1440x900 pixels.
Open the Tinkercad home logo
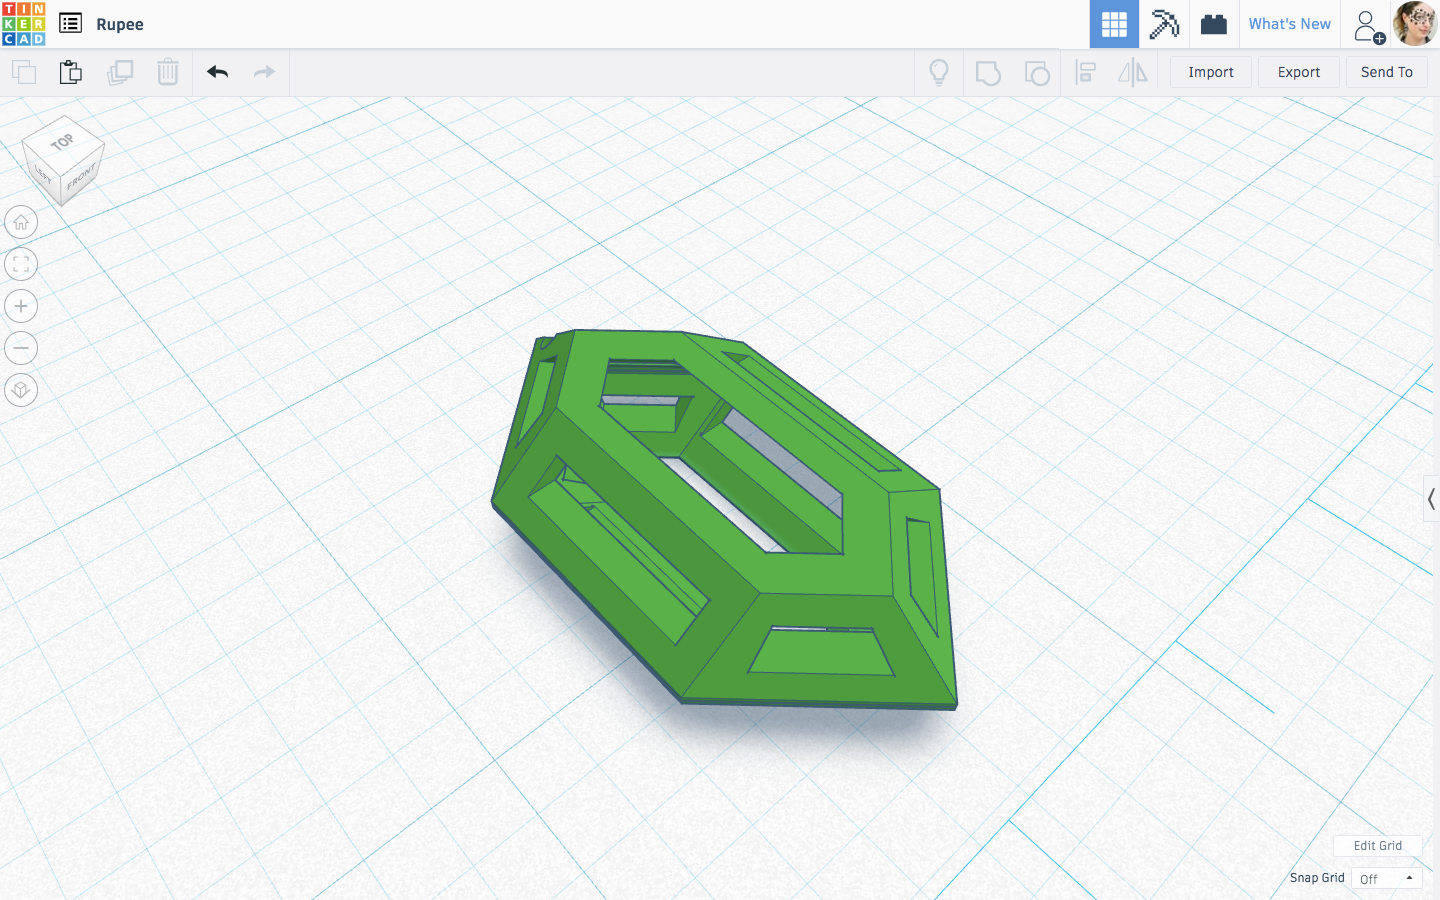(x=24, y=24)
